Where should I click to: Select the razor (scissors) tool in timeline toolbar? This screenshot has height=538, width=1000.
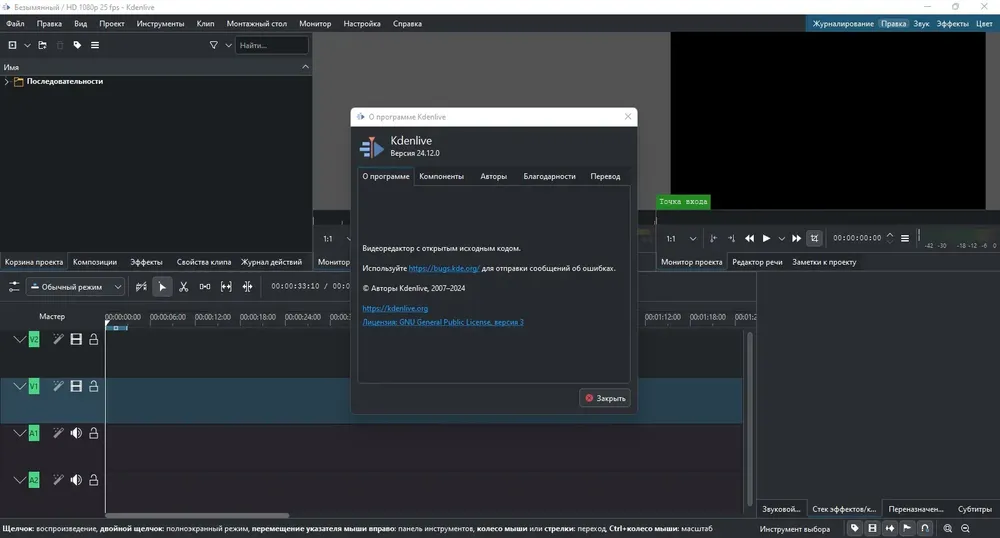(184, 287)
